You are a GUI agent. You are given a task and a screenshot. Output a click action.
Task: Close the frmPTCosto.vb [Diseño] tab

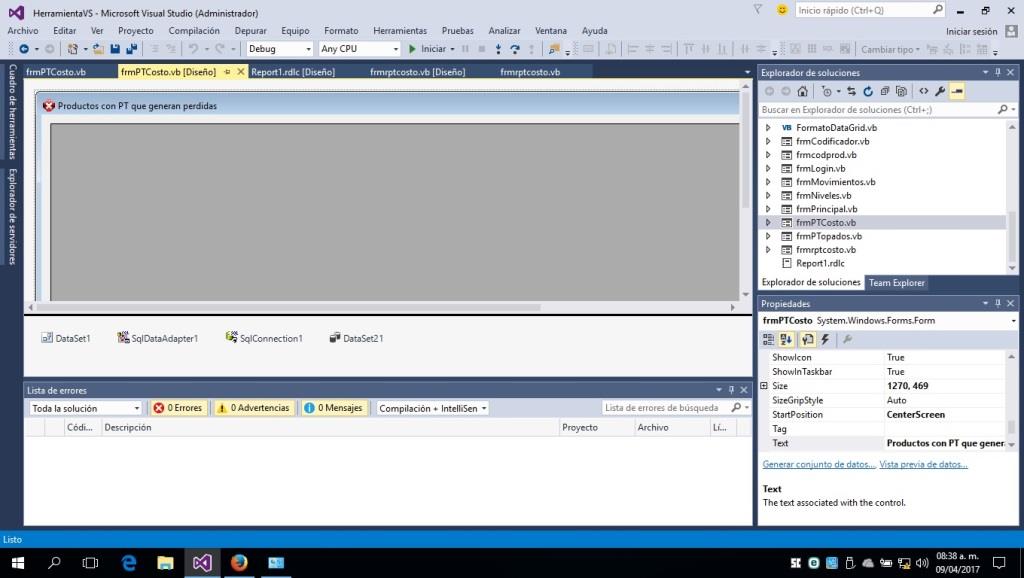[x=240, y=72]
